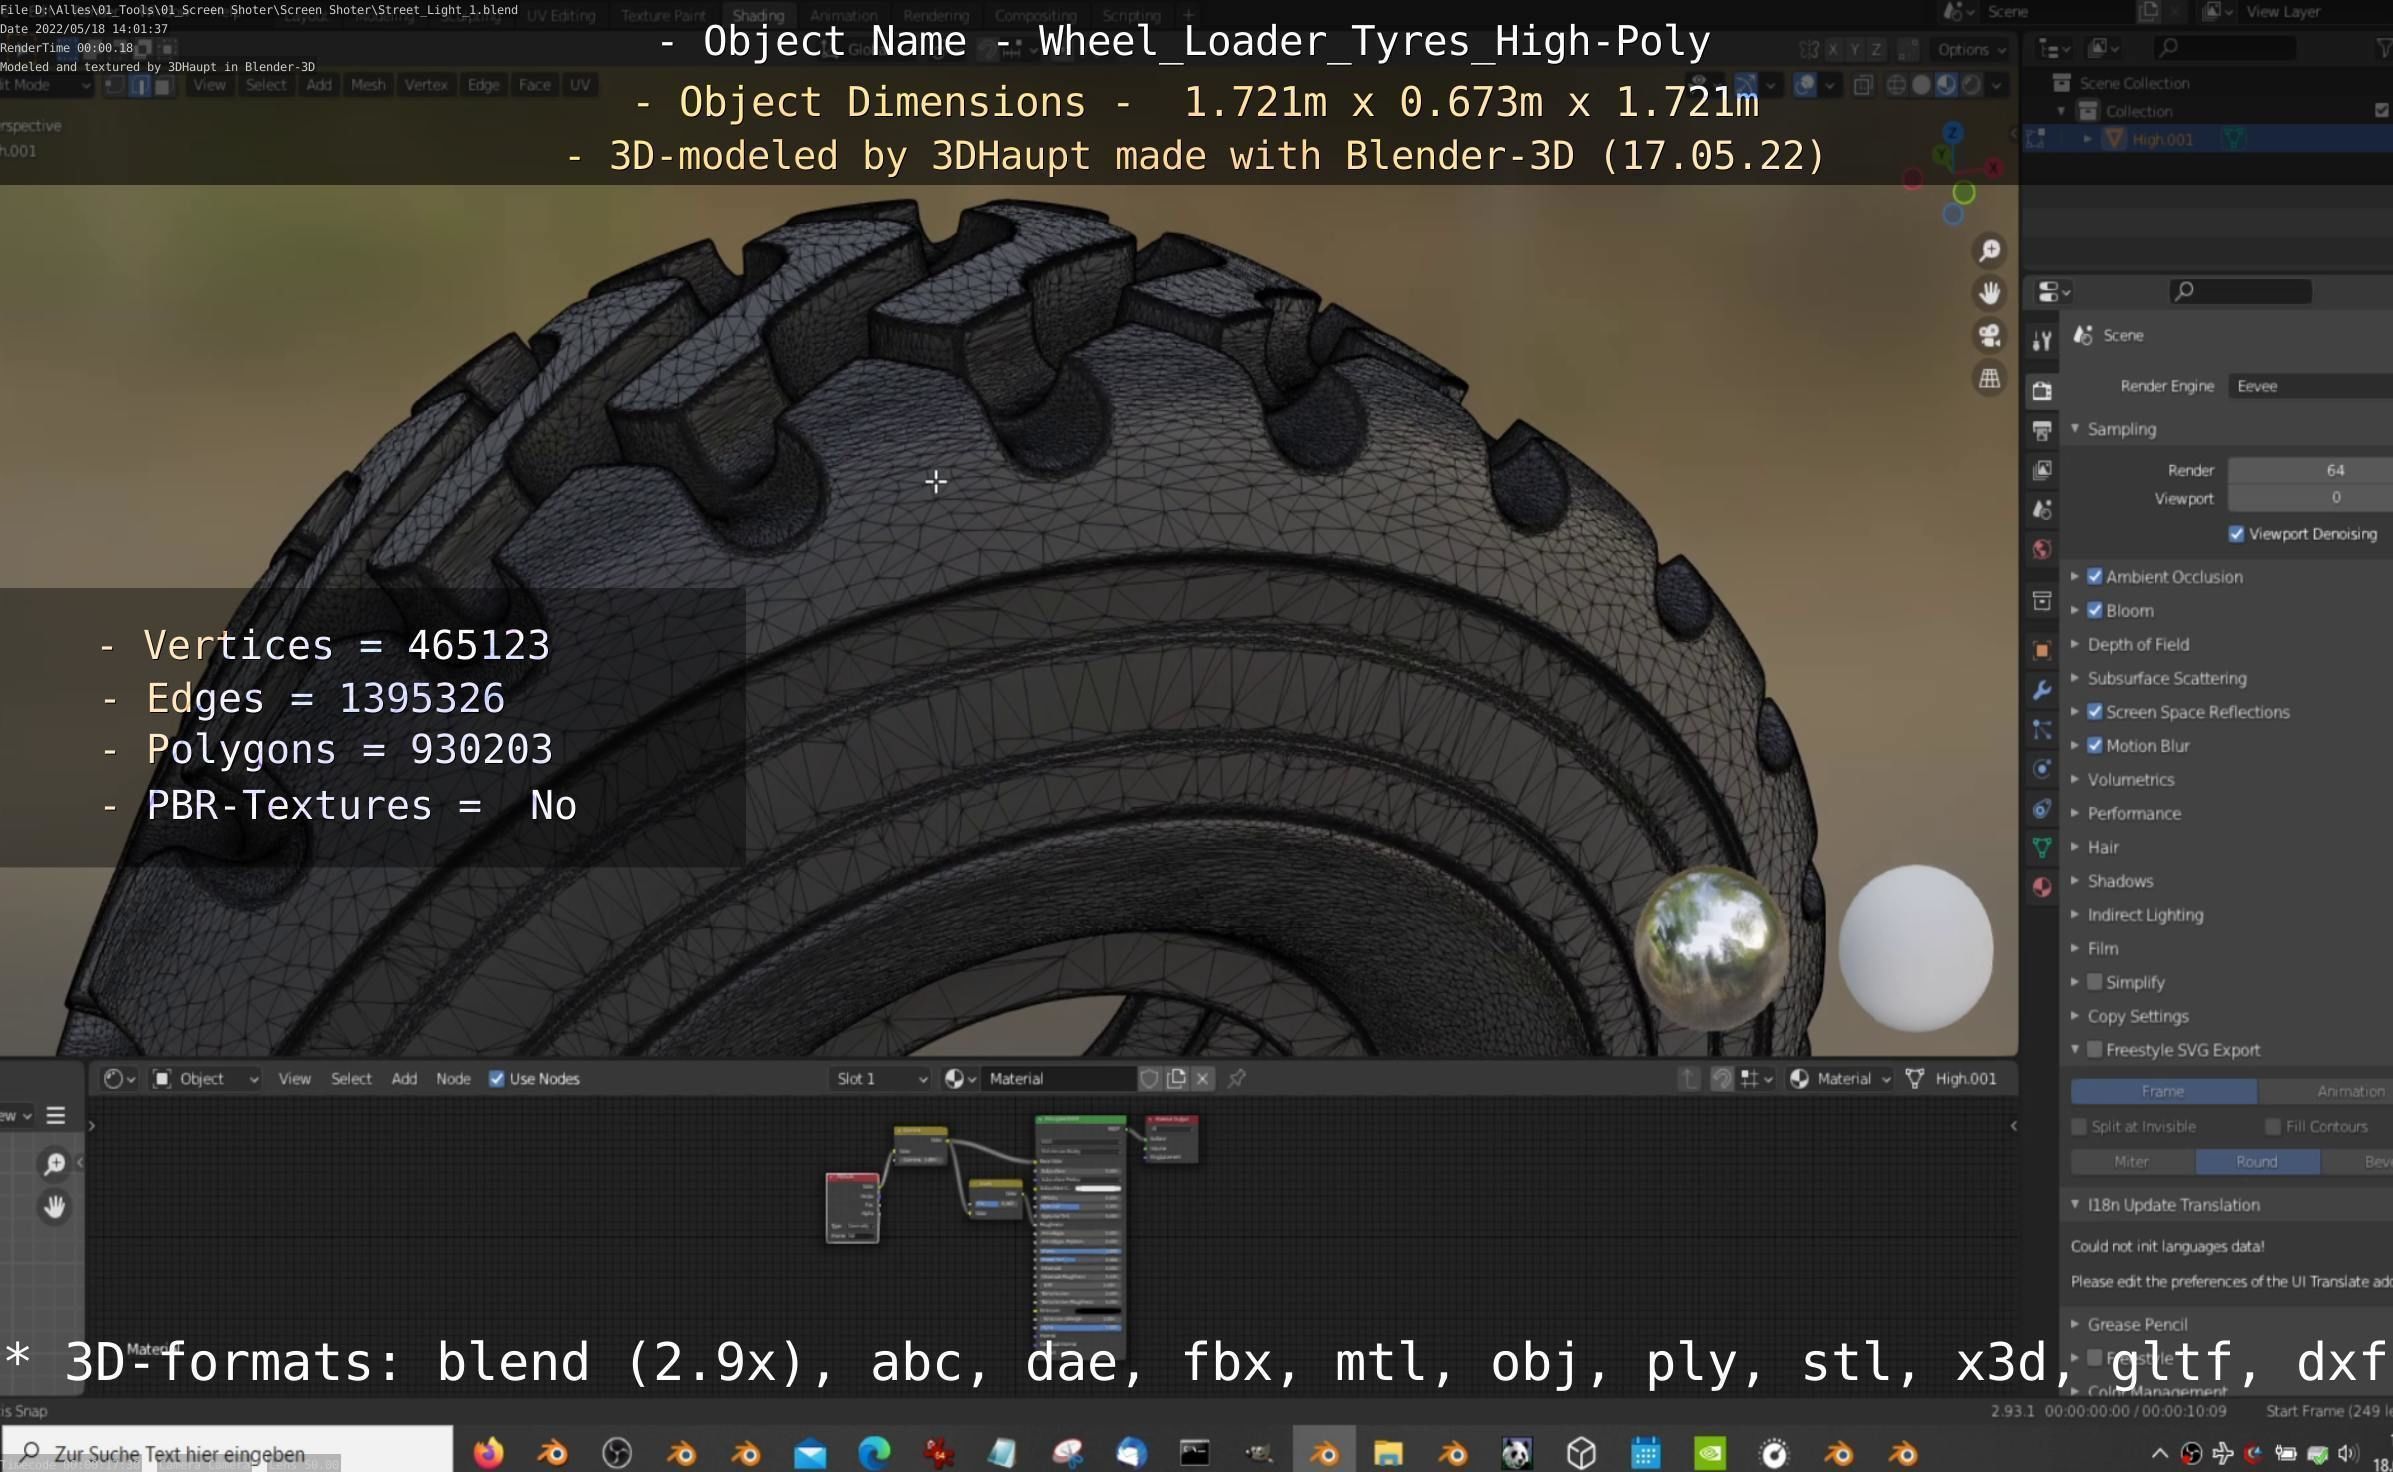The width and height of the screenshot is (2393, 1472).
Task: Open node editor View menu
Action: (294, 1078)
